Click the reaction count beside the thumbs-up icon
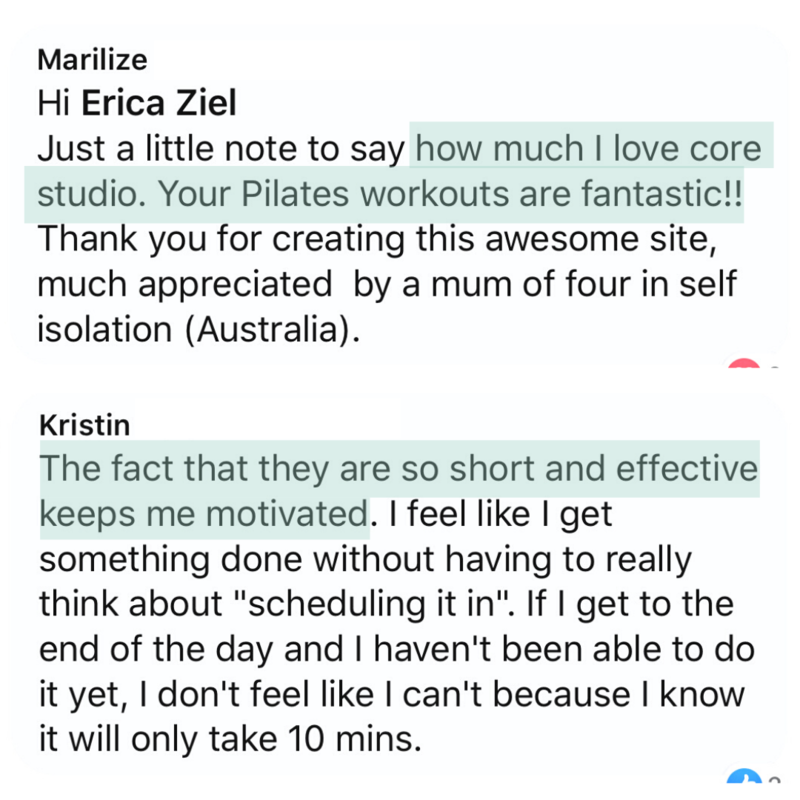The height and width of the screenshot is (800, 800). pyautogui.click(x=774, y=778)
